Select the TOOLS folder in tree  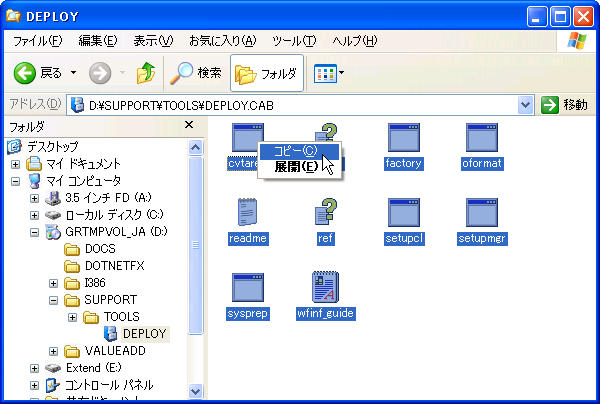[121, 317]
